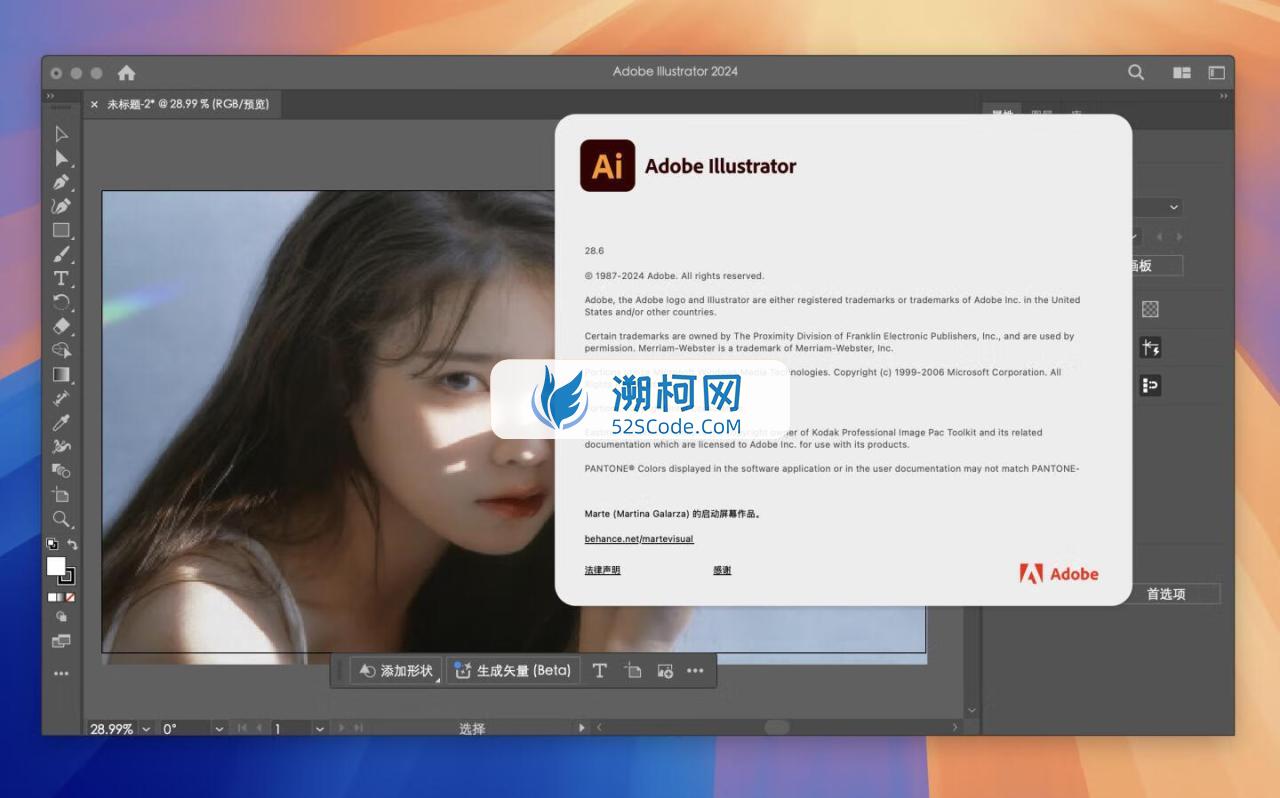The height and width of the screenshot is (798, 1280).
Task: Set color to None (red slash)
Action: (x=70, y=597)
